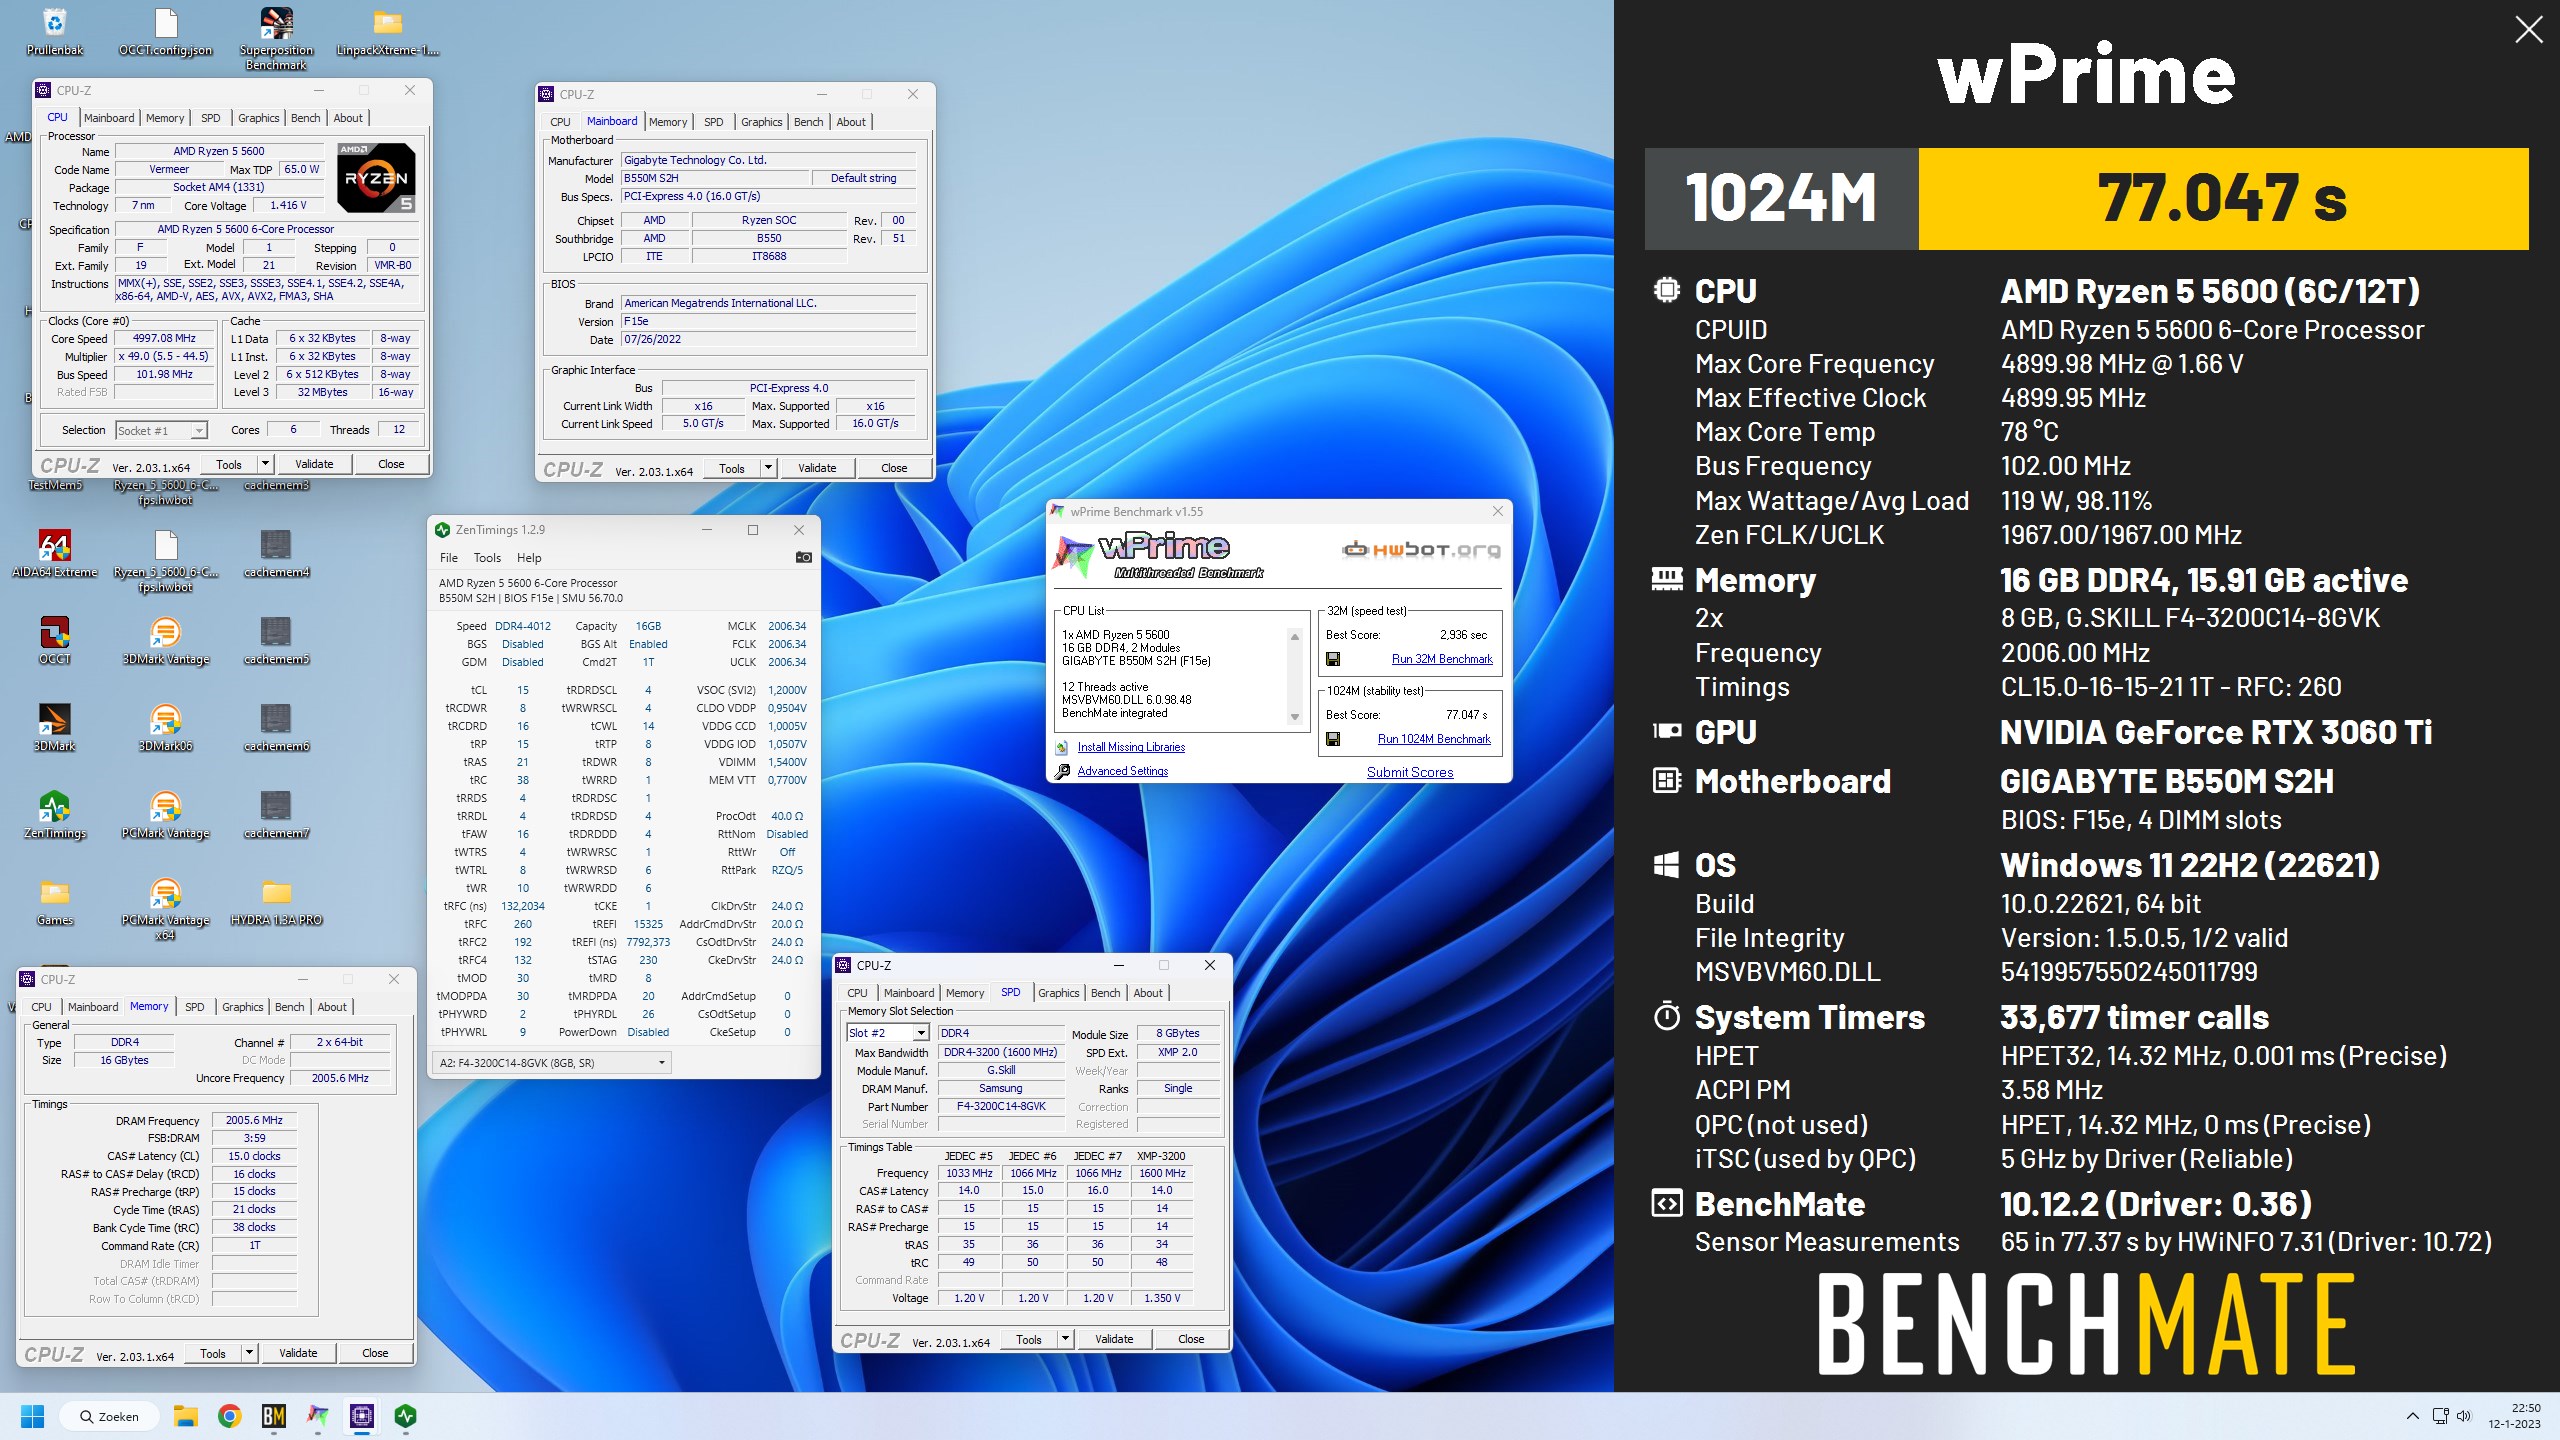Viewport: 2560px width, 1440px height.
Task: Expand Tools arrow in CPU-Z SPD window
Action: coord(1065,1339)
